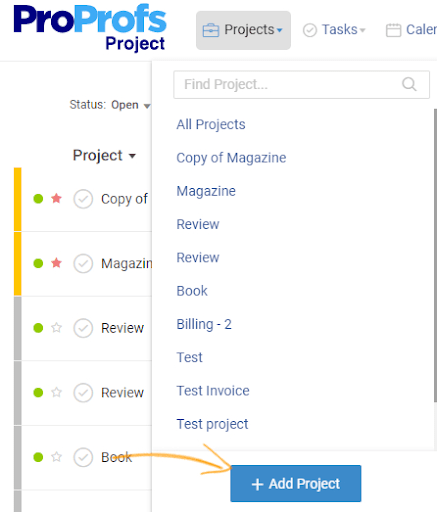Choose the second Review entry in dropdown
The height and width of the screenshot is (512, 437).
[198, 258]
